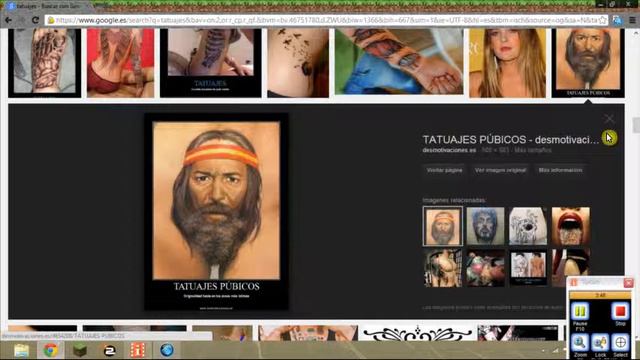Select the related blue face tattoo thumbnail
Screen dimensions: 640x360
[485, 226]
